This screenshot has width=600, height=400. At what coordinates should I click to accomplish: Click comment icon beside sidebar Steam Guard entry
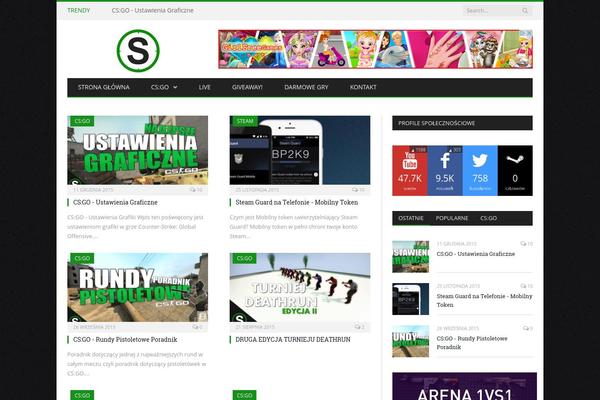coord(523,286)
